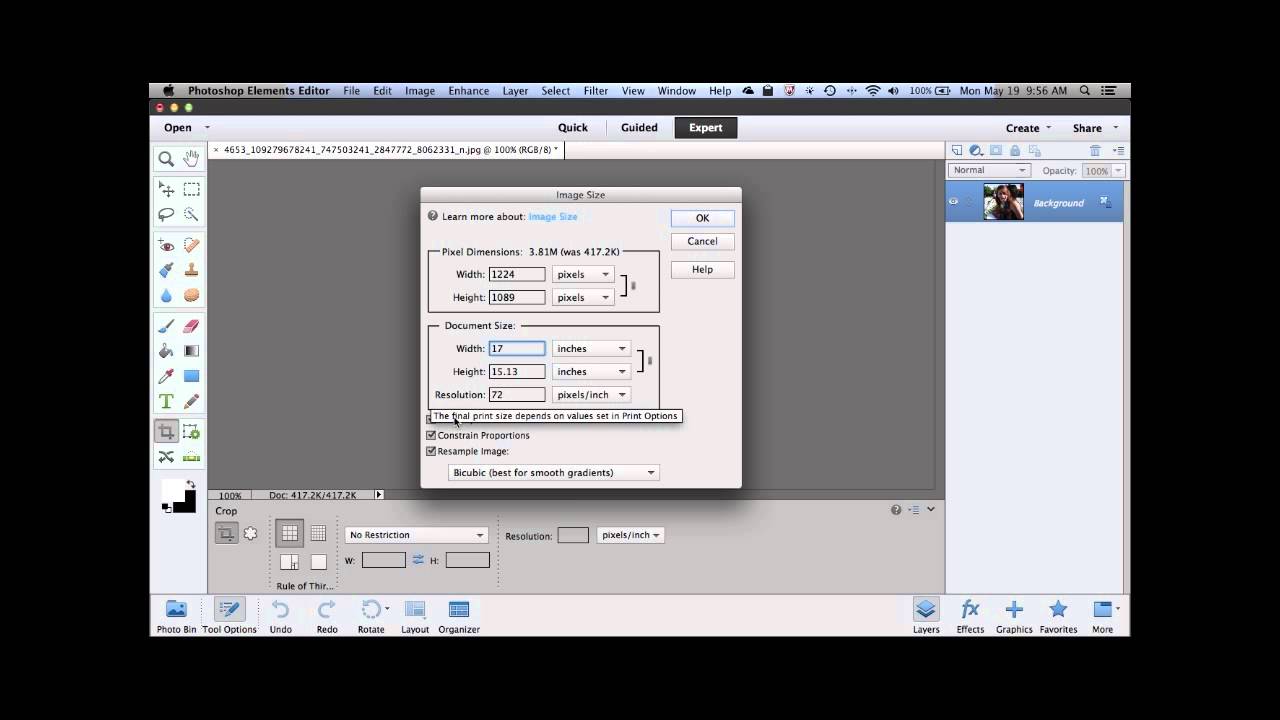
Task: Open the Layer menu
Action: 515,91
